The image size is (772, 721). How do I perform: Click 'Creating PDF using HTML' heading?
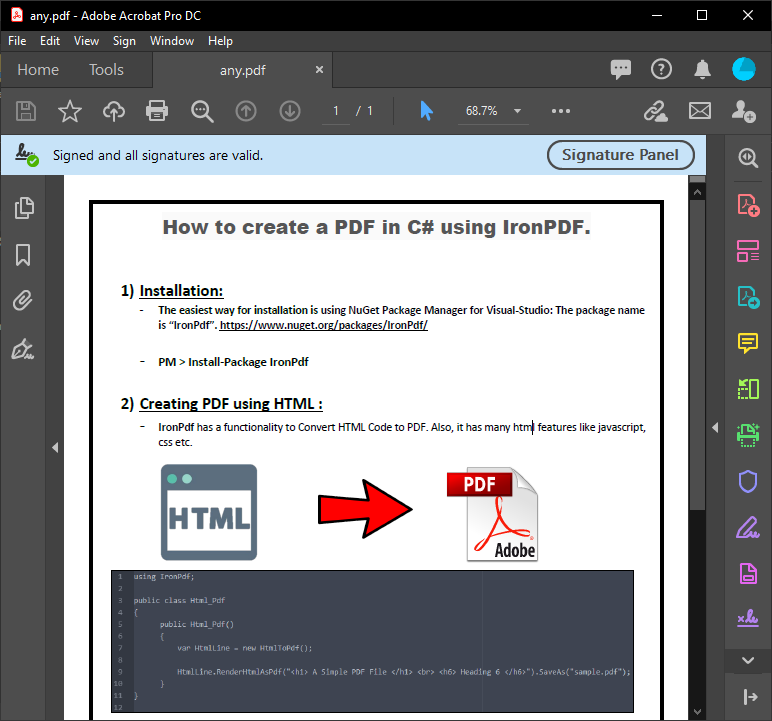pos(231,404)
